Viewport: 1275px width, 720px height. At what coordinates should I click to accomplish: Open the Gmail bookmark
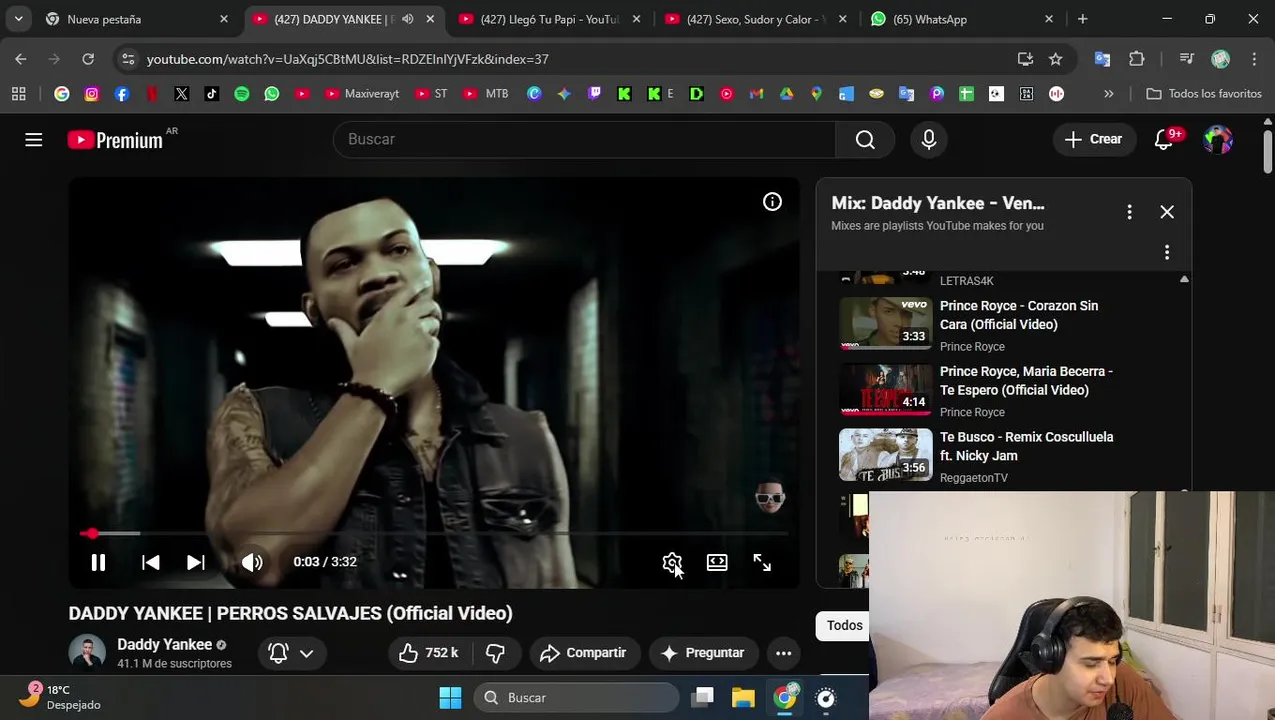coord(756,94)
